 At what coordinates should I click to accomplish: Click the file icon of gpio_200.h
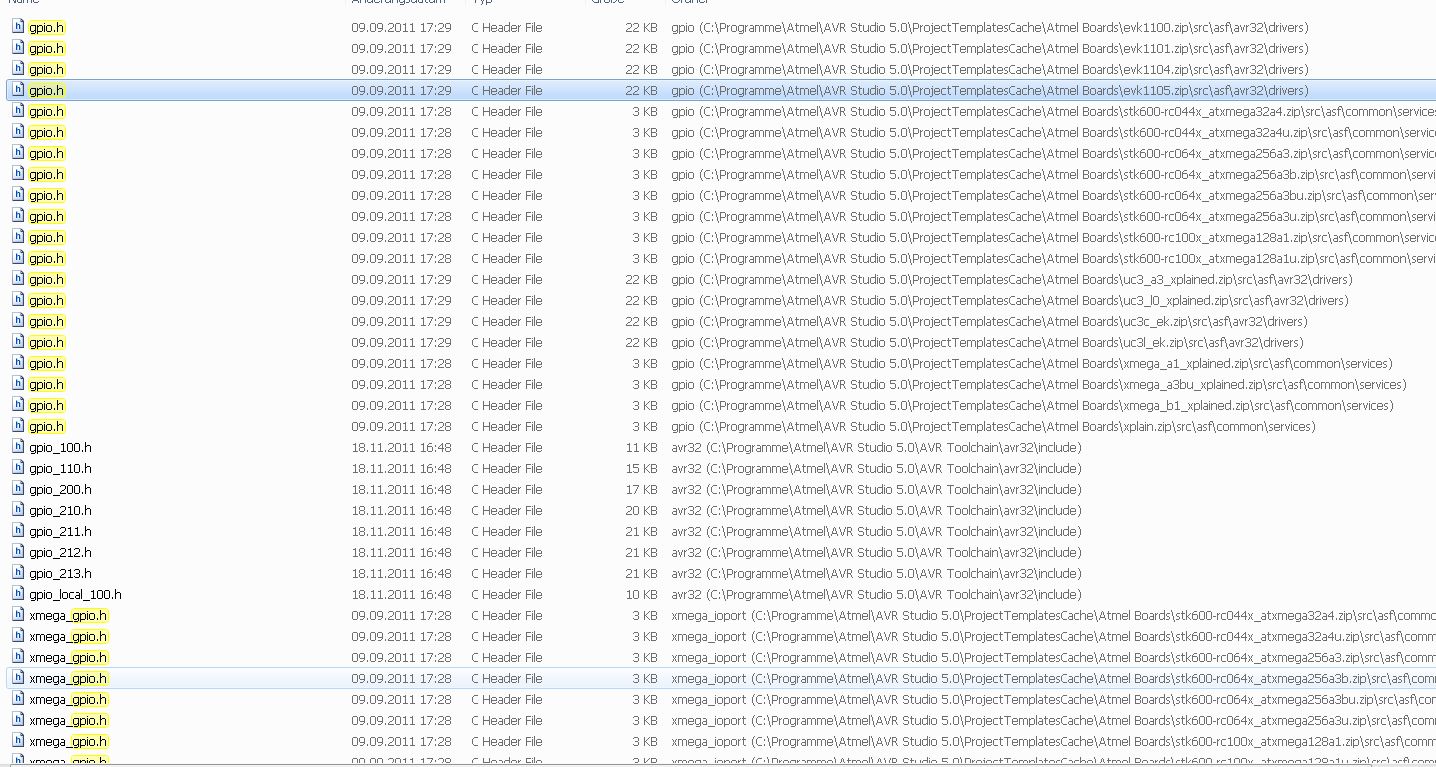coord(18,489)
